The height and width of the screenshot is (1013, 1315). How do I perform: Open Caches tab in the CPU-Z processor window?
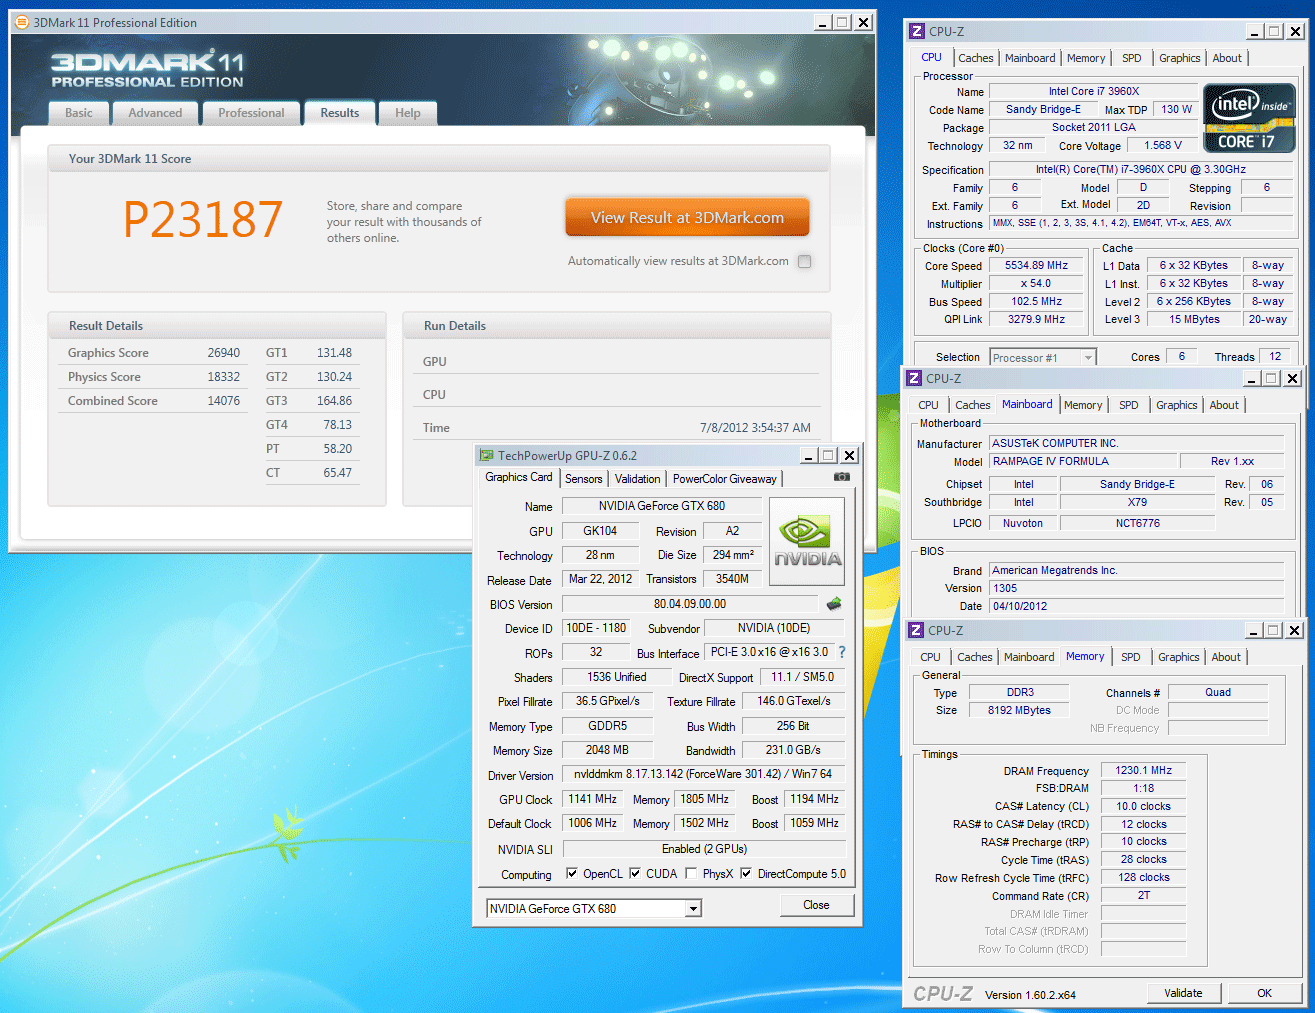point(976,58)
